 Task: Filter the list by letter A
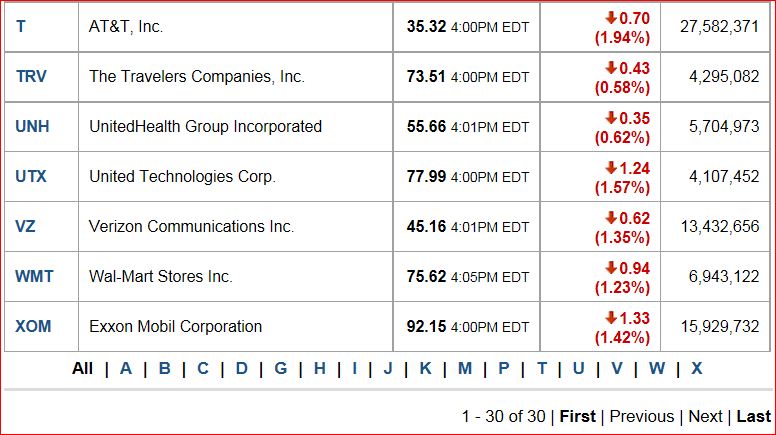point(126,368)
